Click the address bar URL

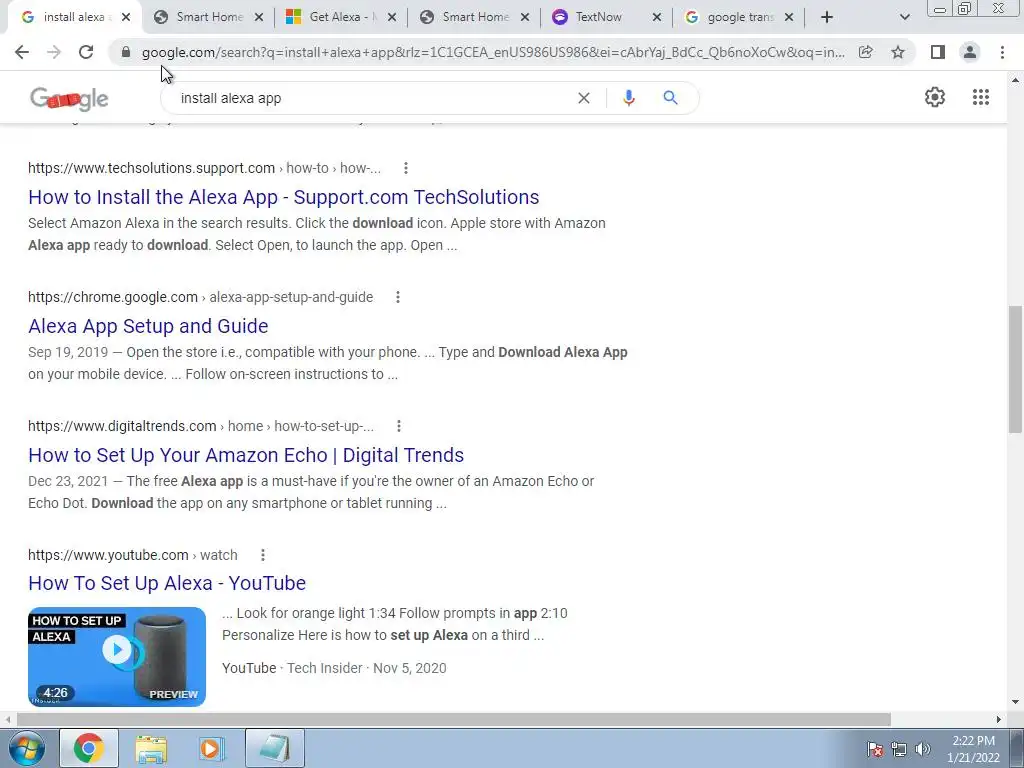pos(493,52)
